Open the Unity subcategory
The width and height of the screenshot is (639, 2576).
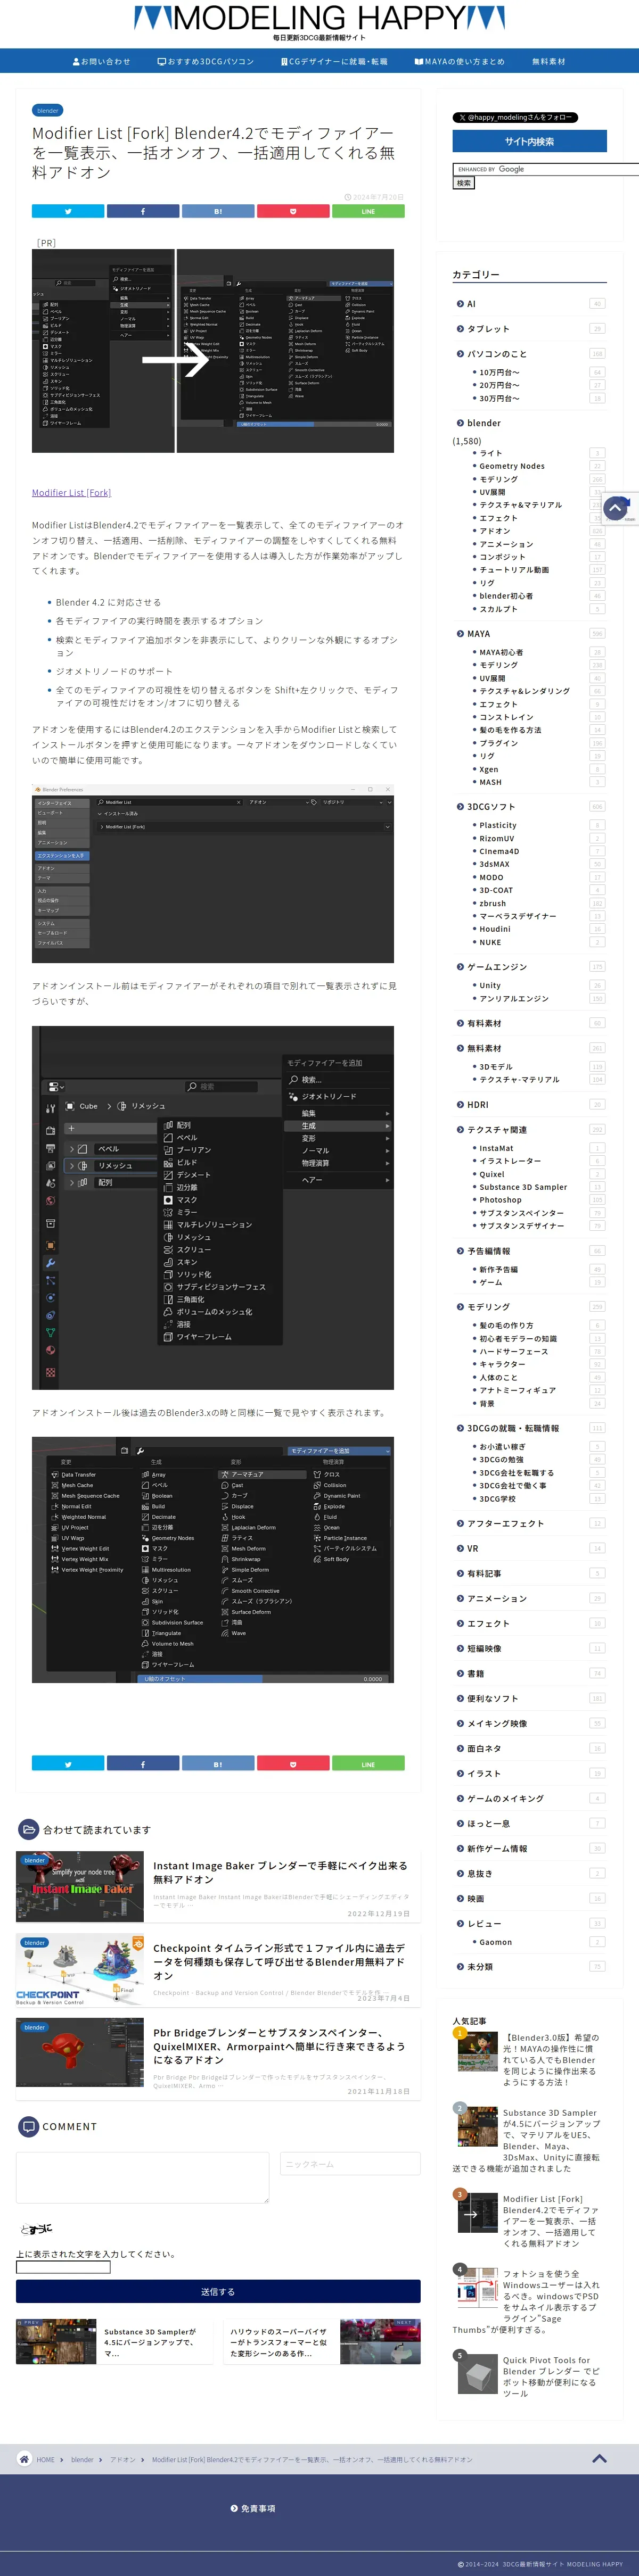490,985
